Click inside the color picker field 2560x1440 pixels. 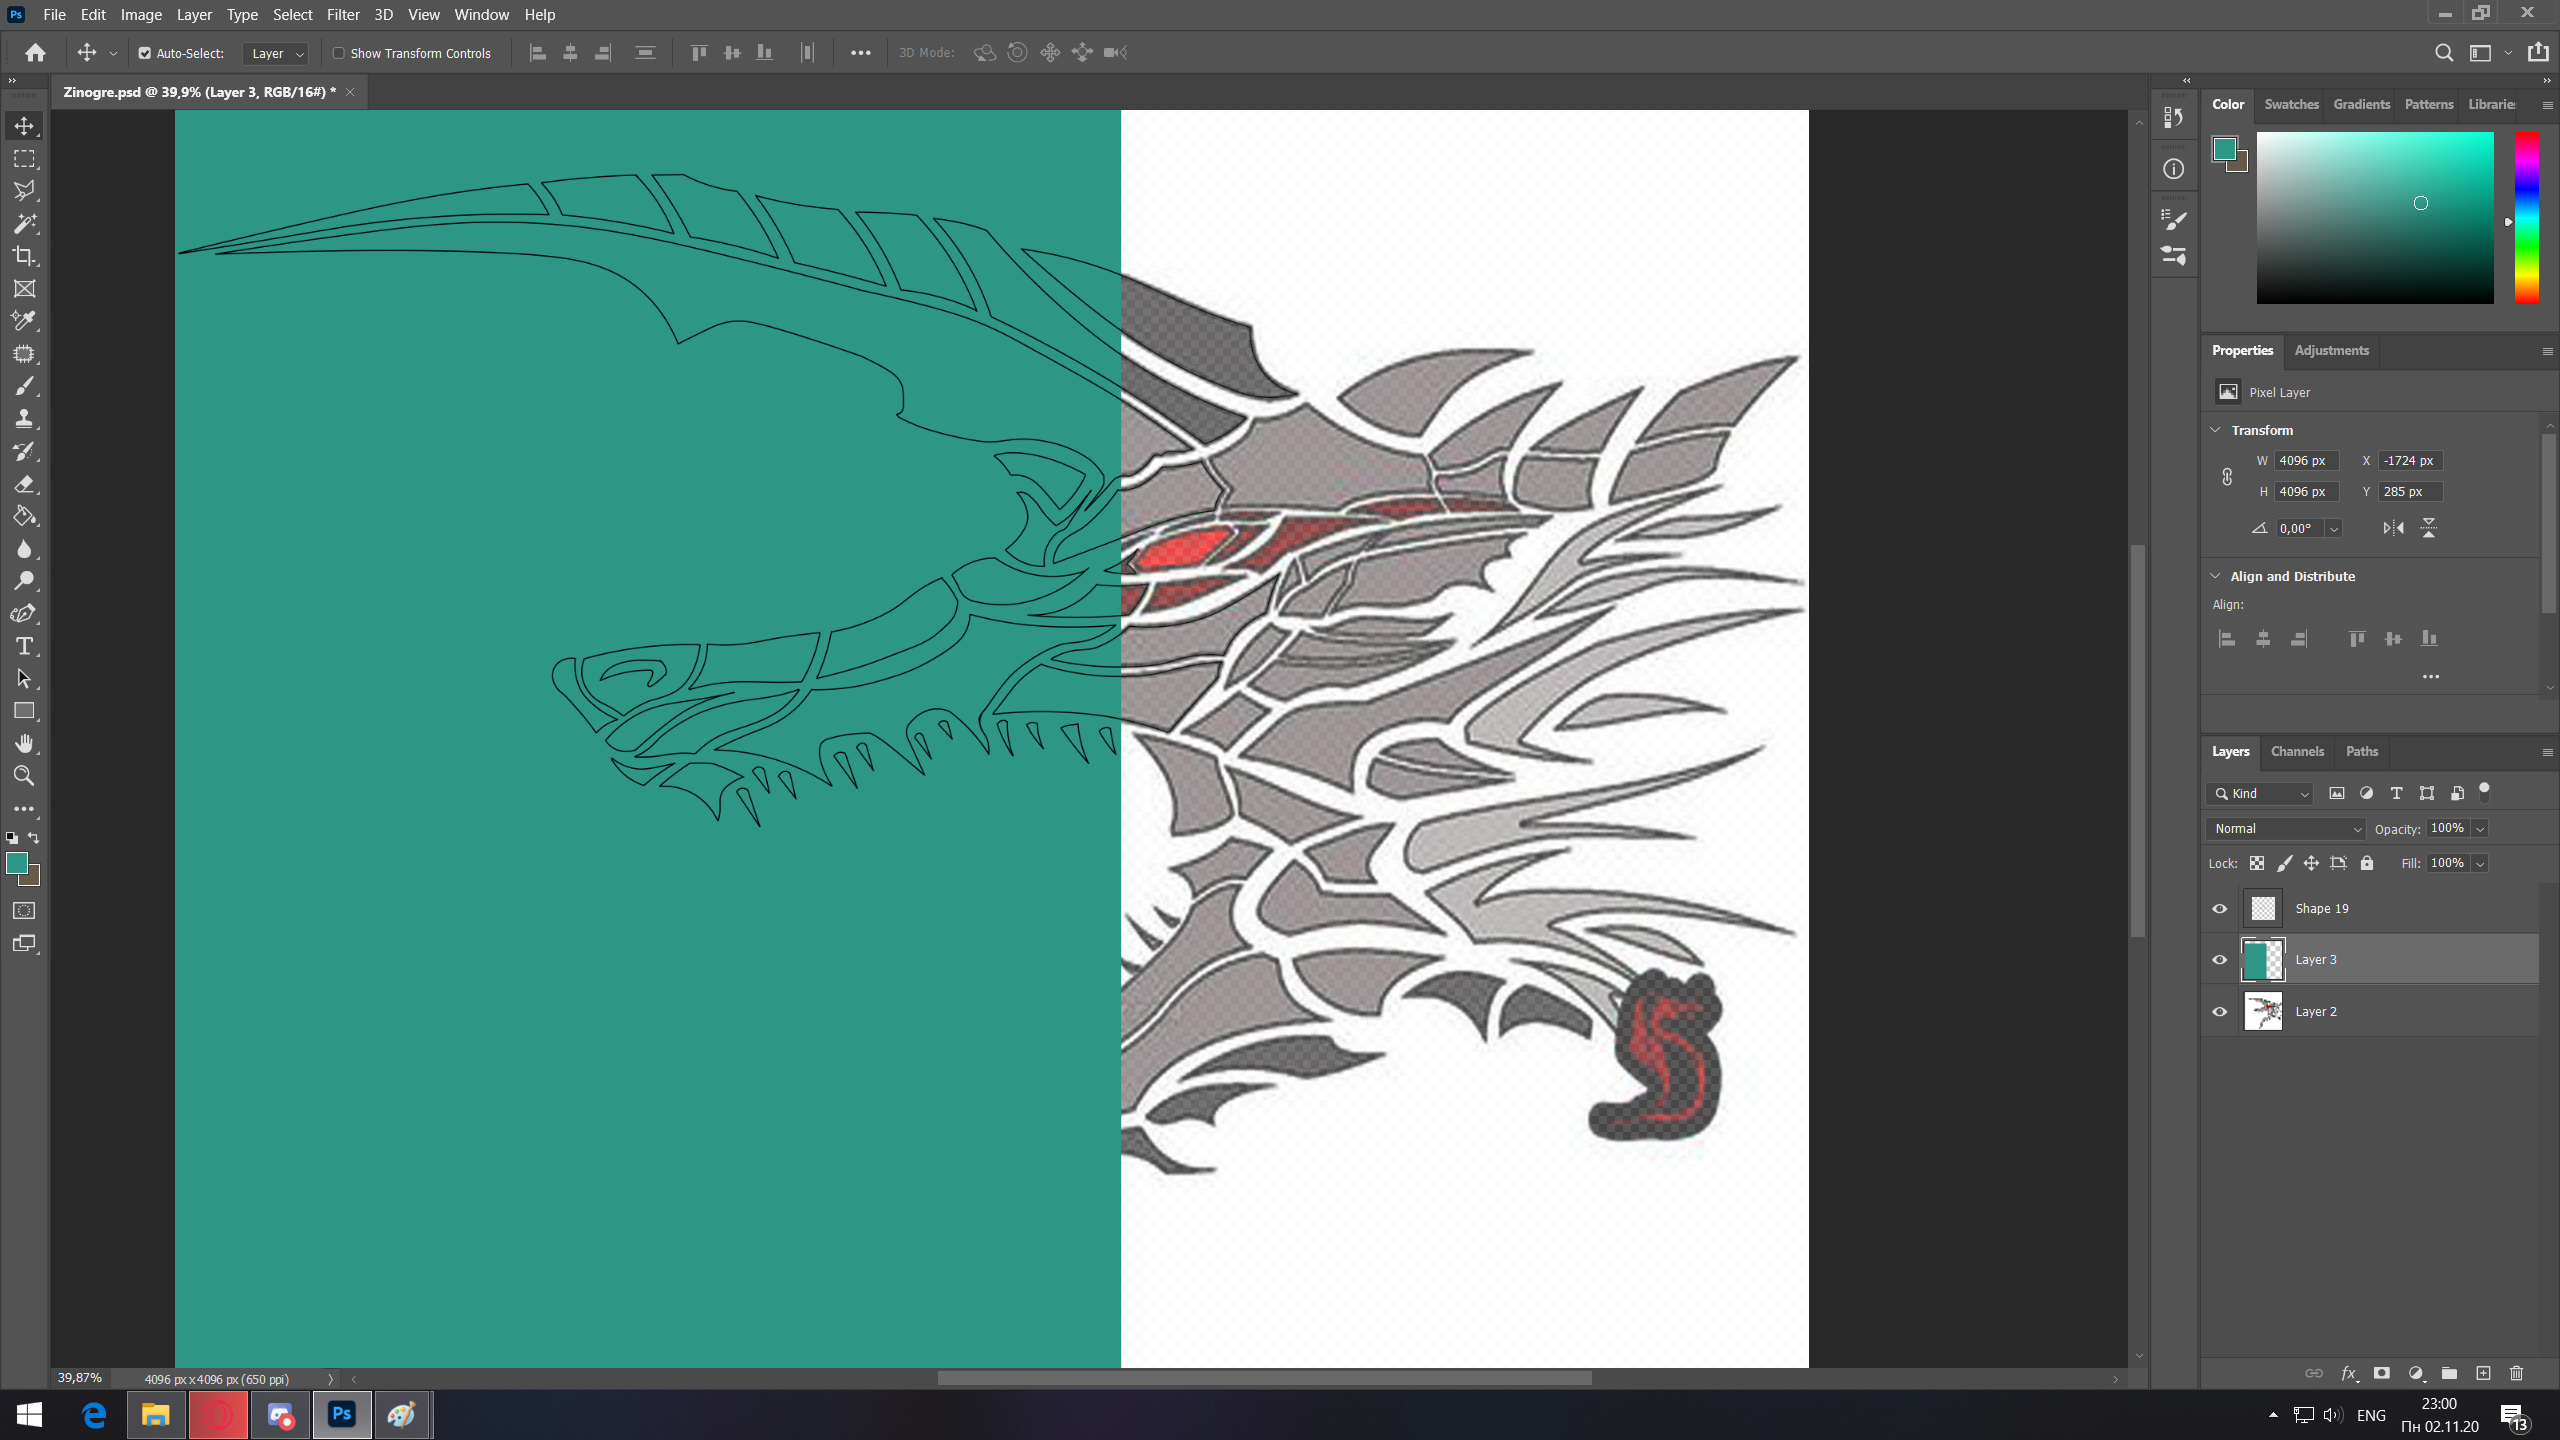pyautogui.click(x=2375, y=217)
